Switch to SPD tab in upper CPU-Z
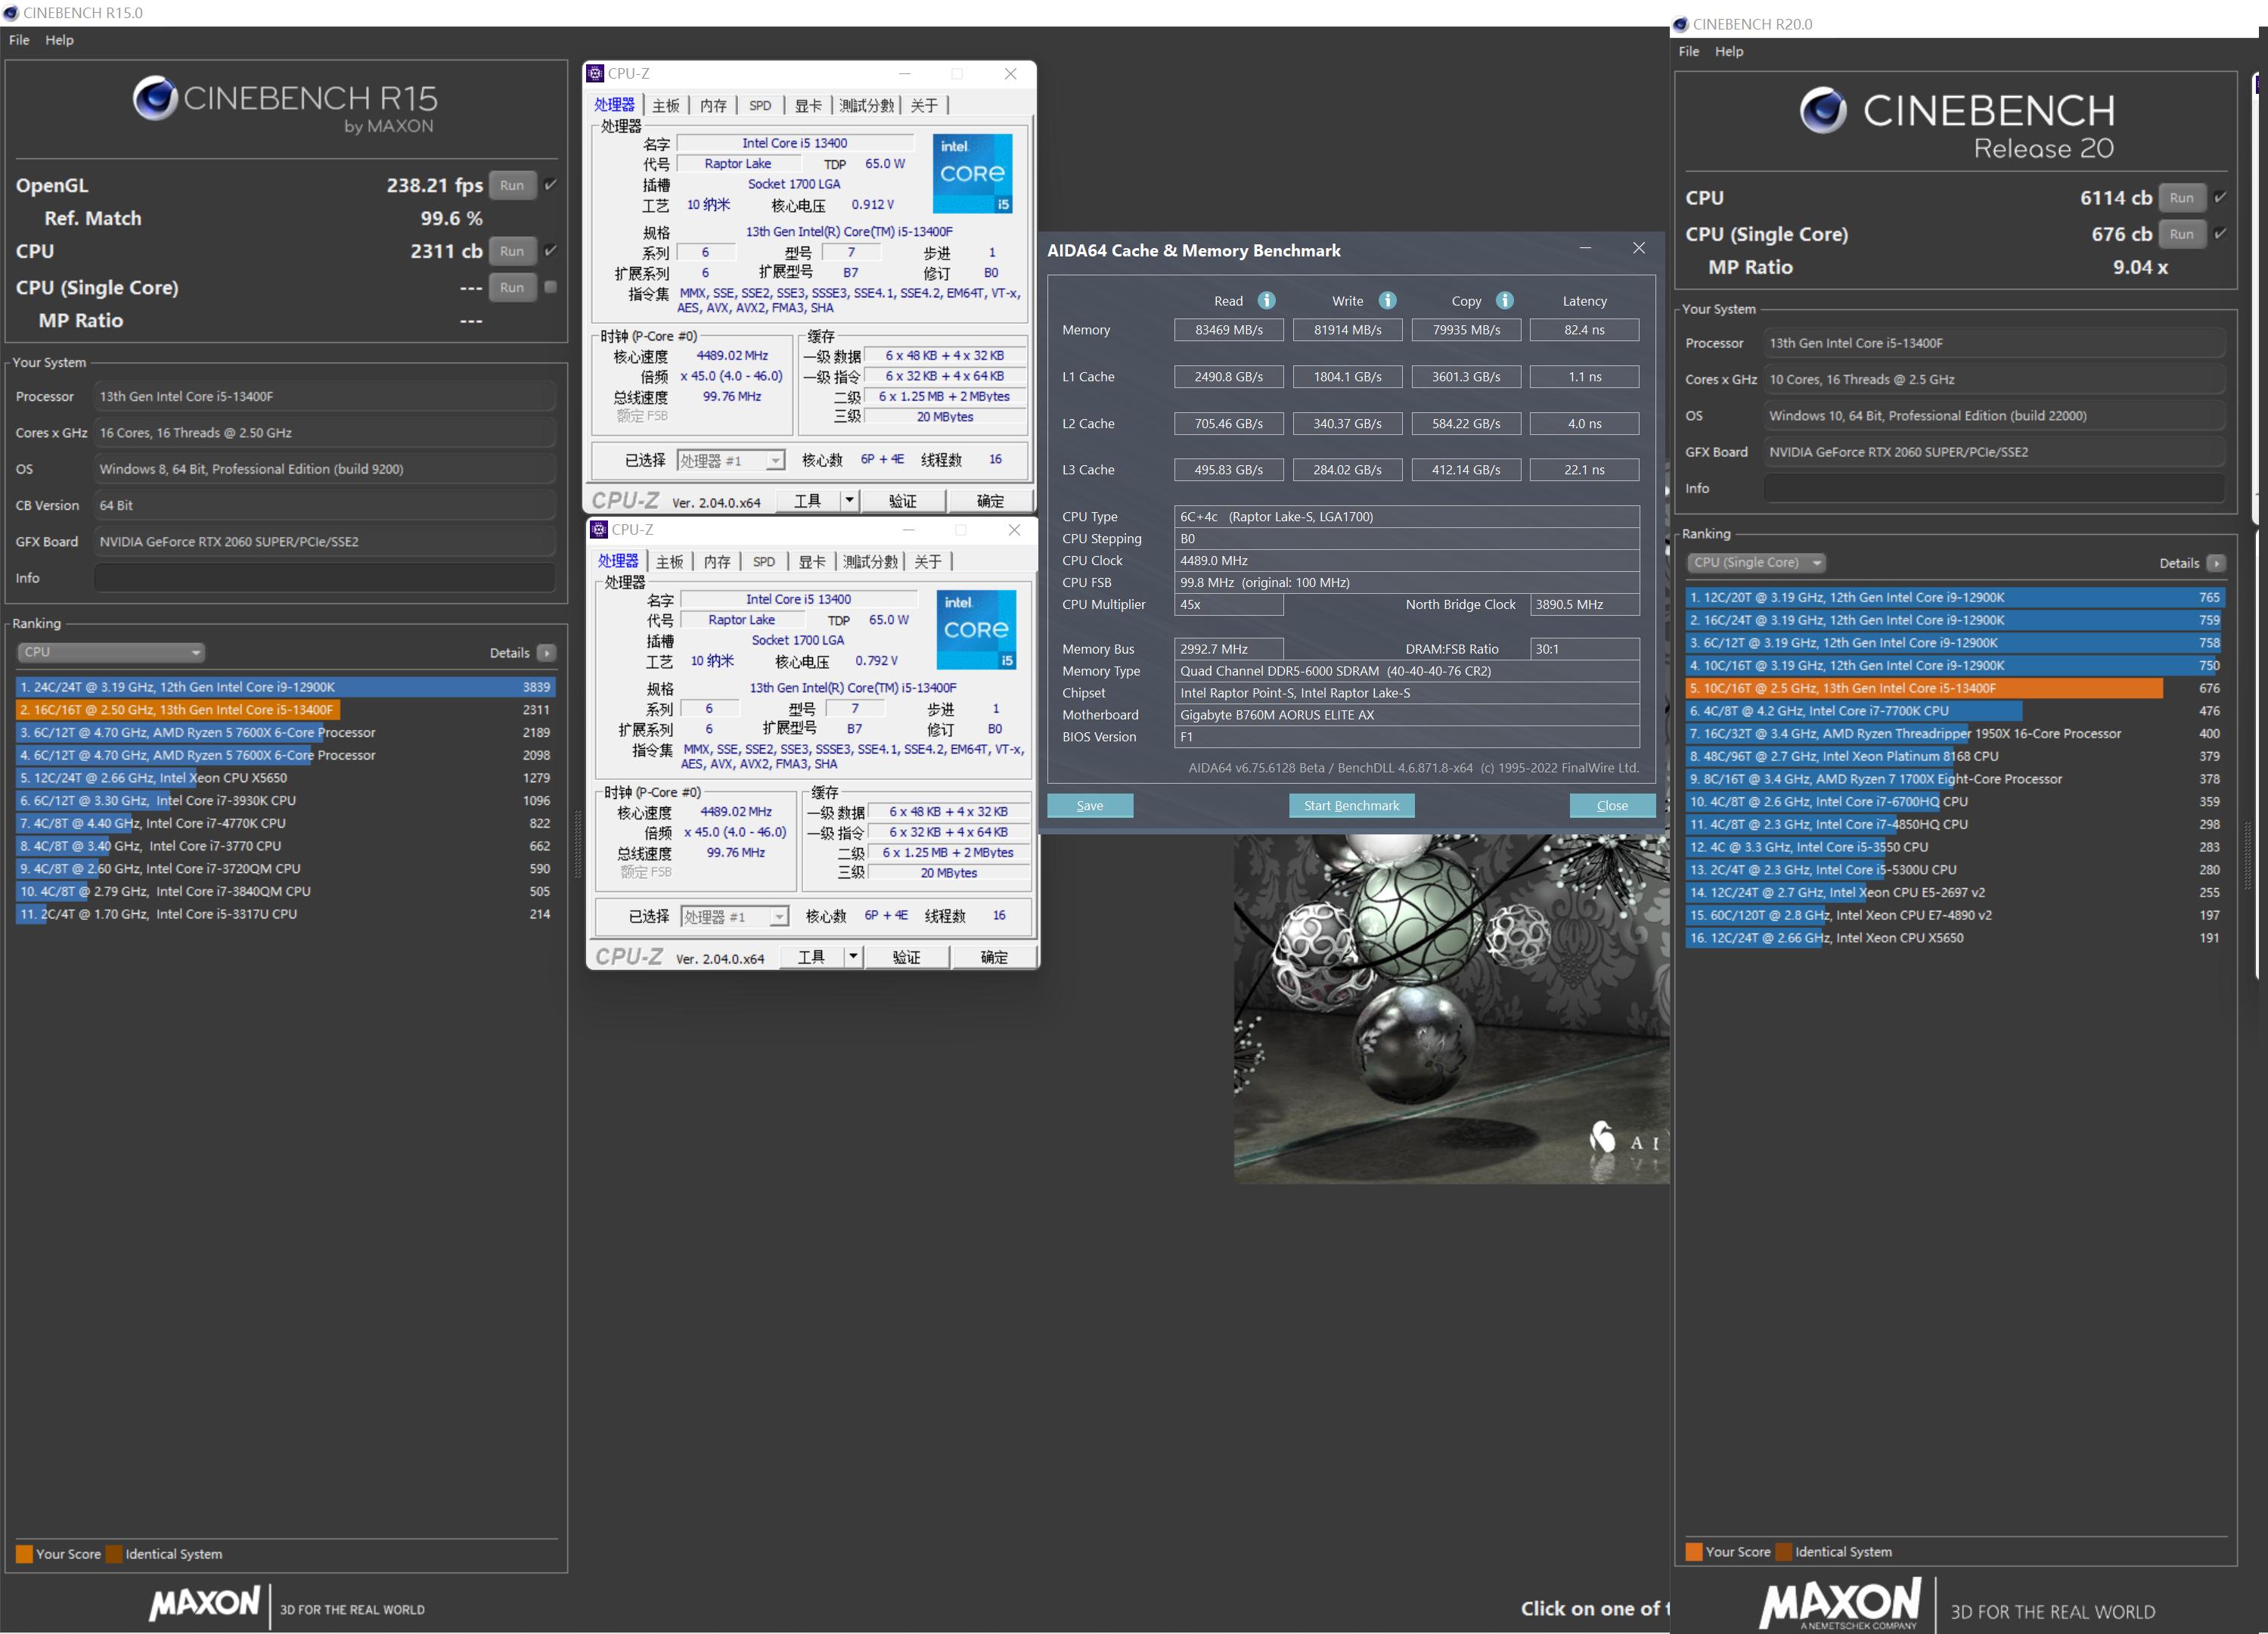The height and width of the screenshot is (1634, 2268). click(x=759, y=105)
